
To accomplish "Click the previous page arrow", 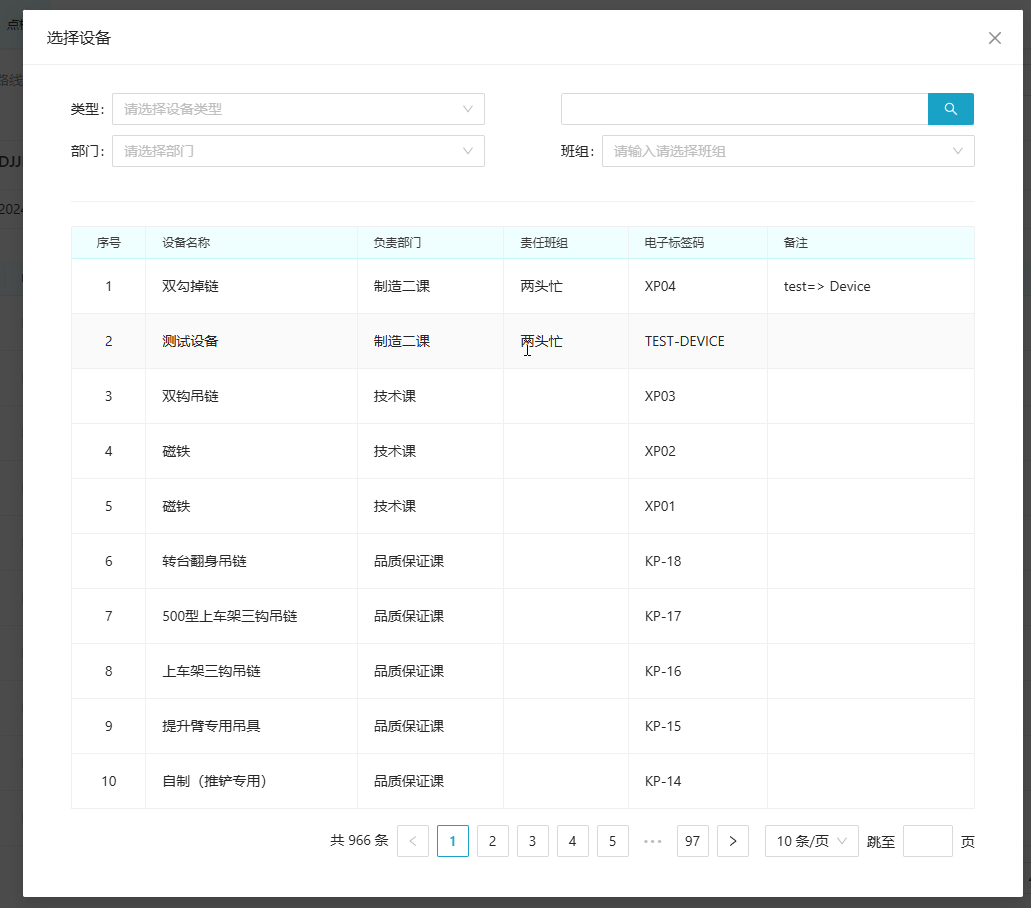I will tap(413, 841).
